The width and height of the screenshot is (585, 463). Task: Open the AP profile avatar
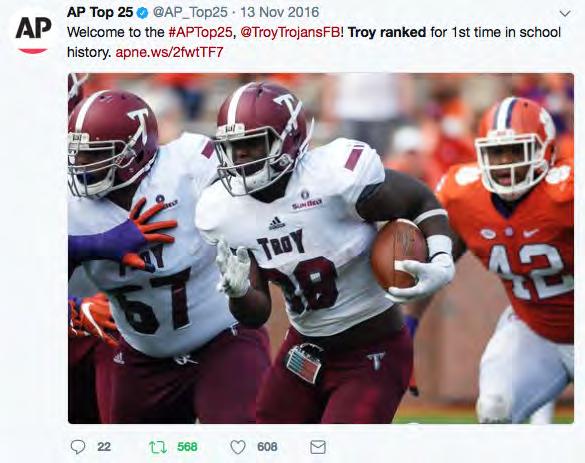pos(33,32)
